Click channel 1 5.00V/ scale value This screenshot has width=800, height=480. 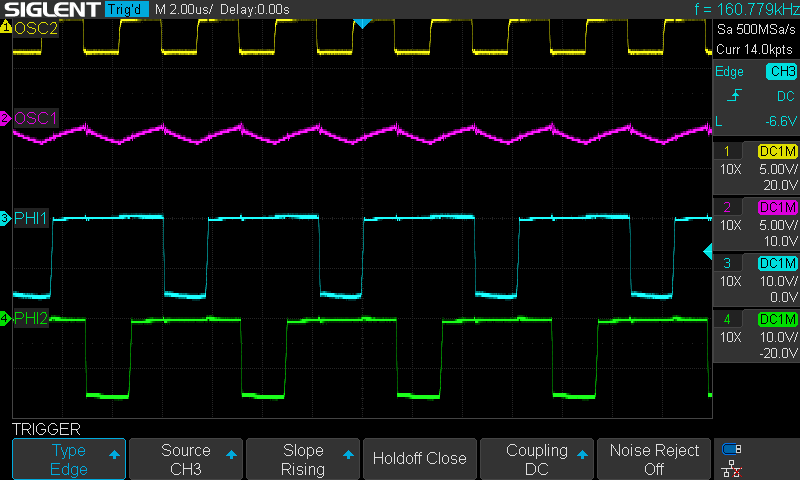click(778, 169)
